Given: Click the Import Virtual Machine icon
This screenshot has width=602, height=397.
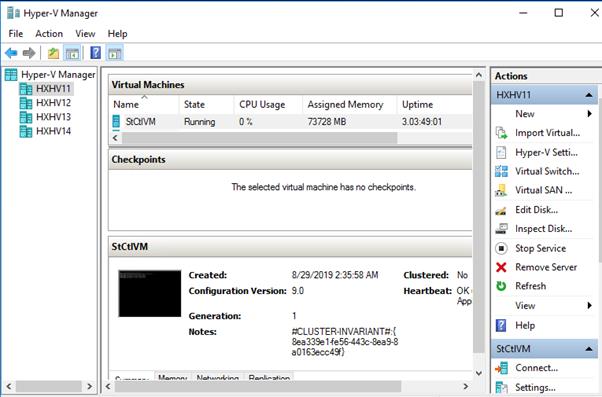Looking at the screenshot, I should click(x=501, y=133).
